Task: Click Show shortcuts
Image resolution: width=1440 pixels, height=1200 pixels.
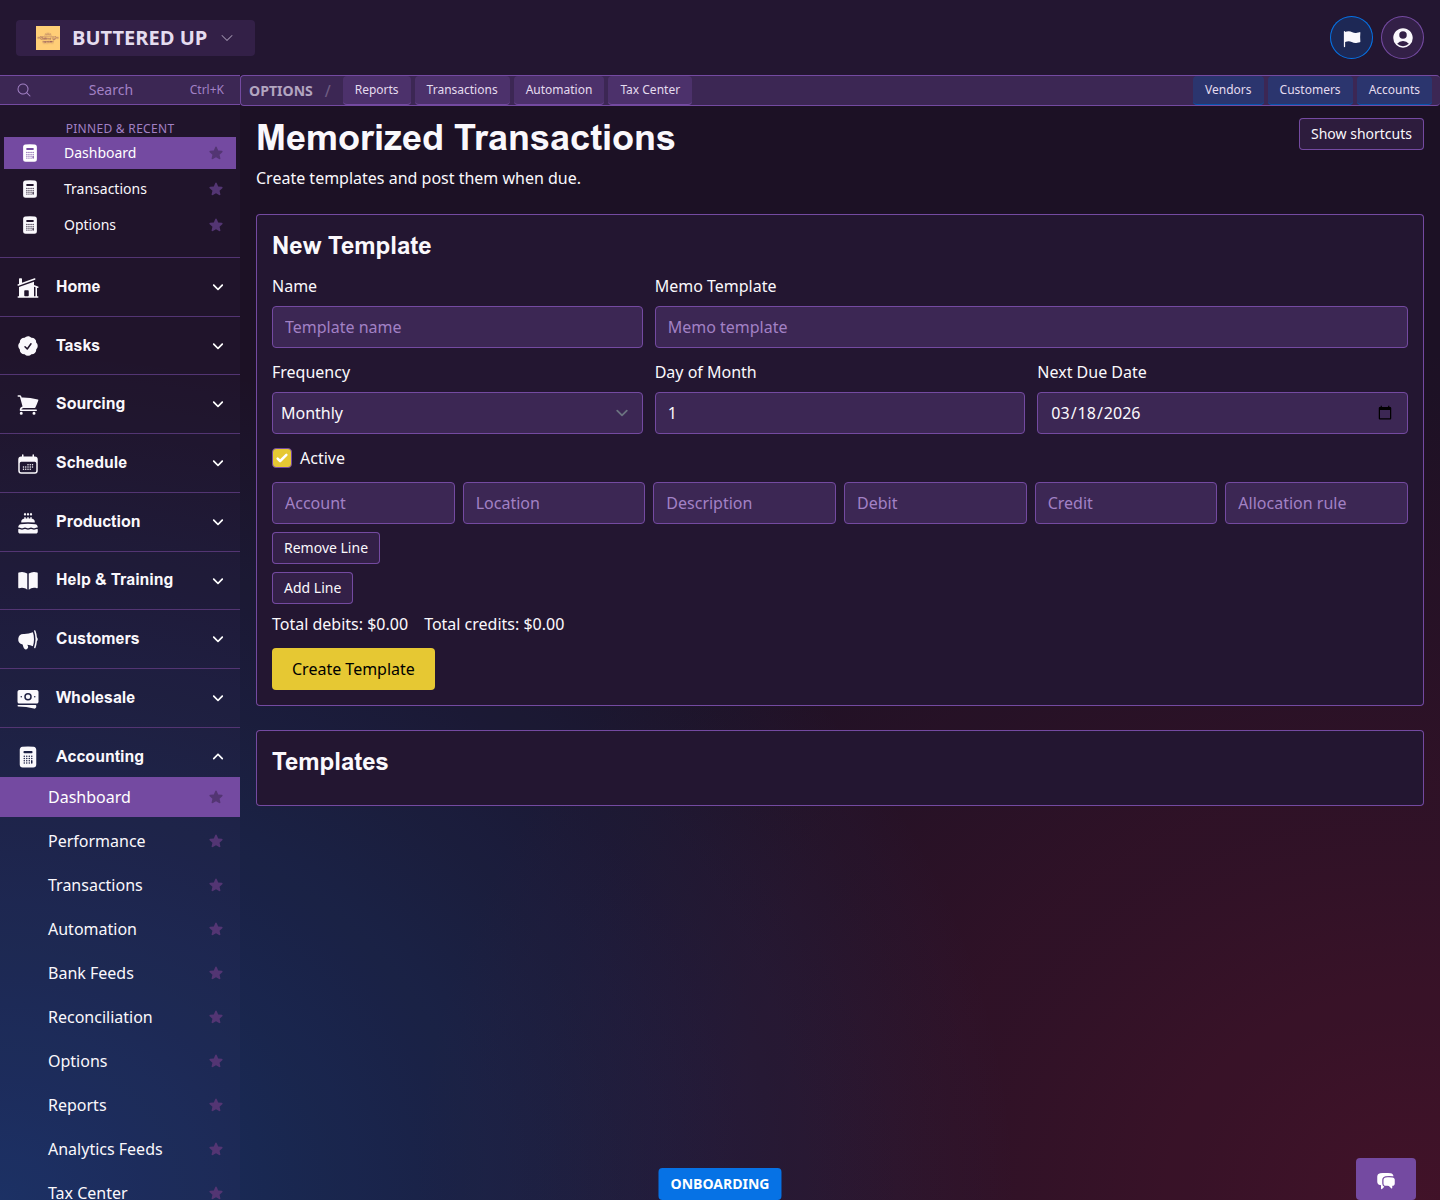Action: click(x=1360, y=133)
